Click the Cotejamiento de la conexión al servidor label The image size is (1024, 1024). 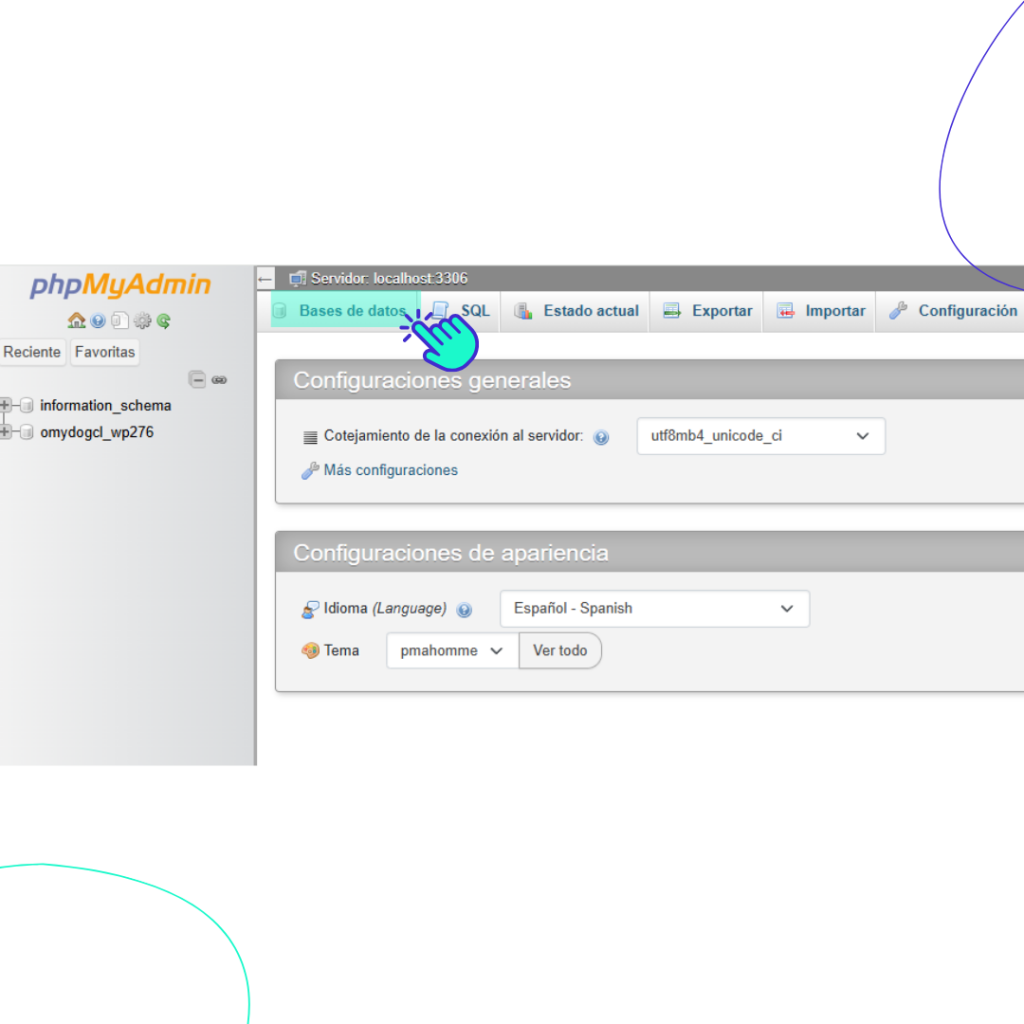click(x=453, y=436)
